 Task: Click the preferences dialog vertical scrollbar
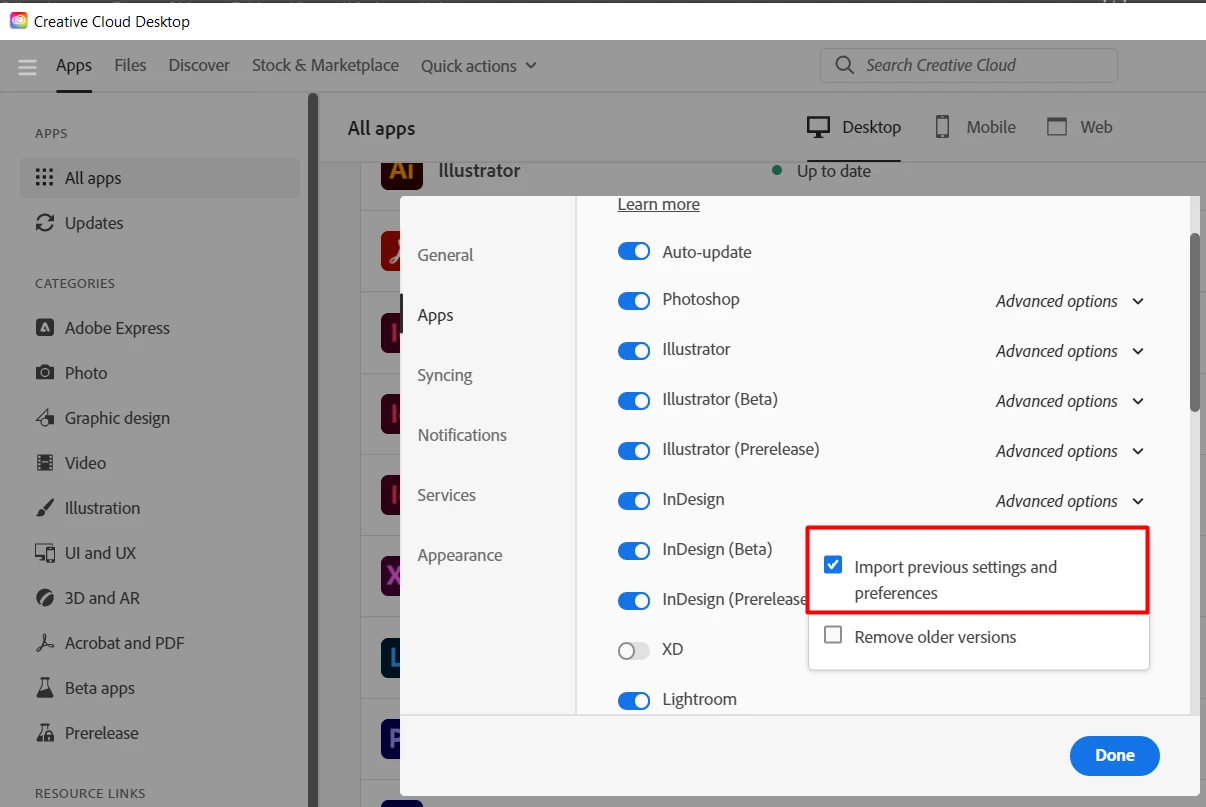(x=1194, y=322)
